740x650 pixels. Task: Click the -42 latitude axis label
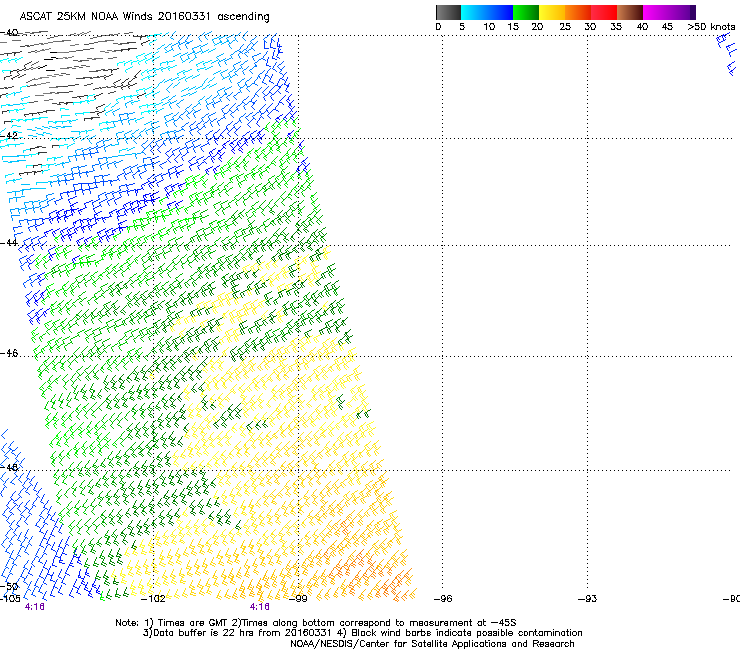9,135
